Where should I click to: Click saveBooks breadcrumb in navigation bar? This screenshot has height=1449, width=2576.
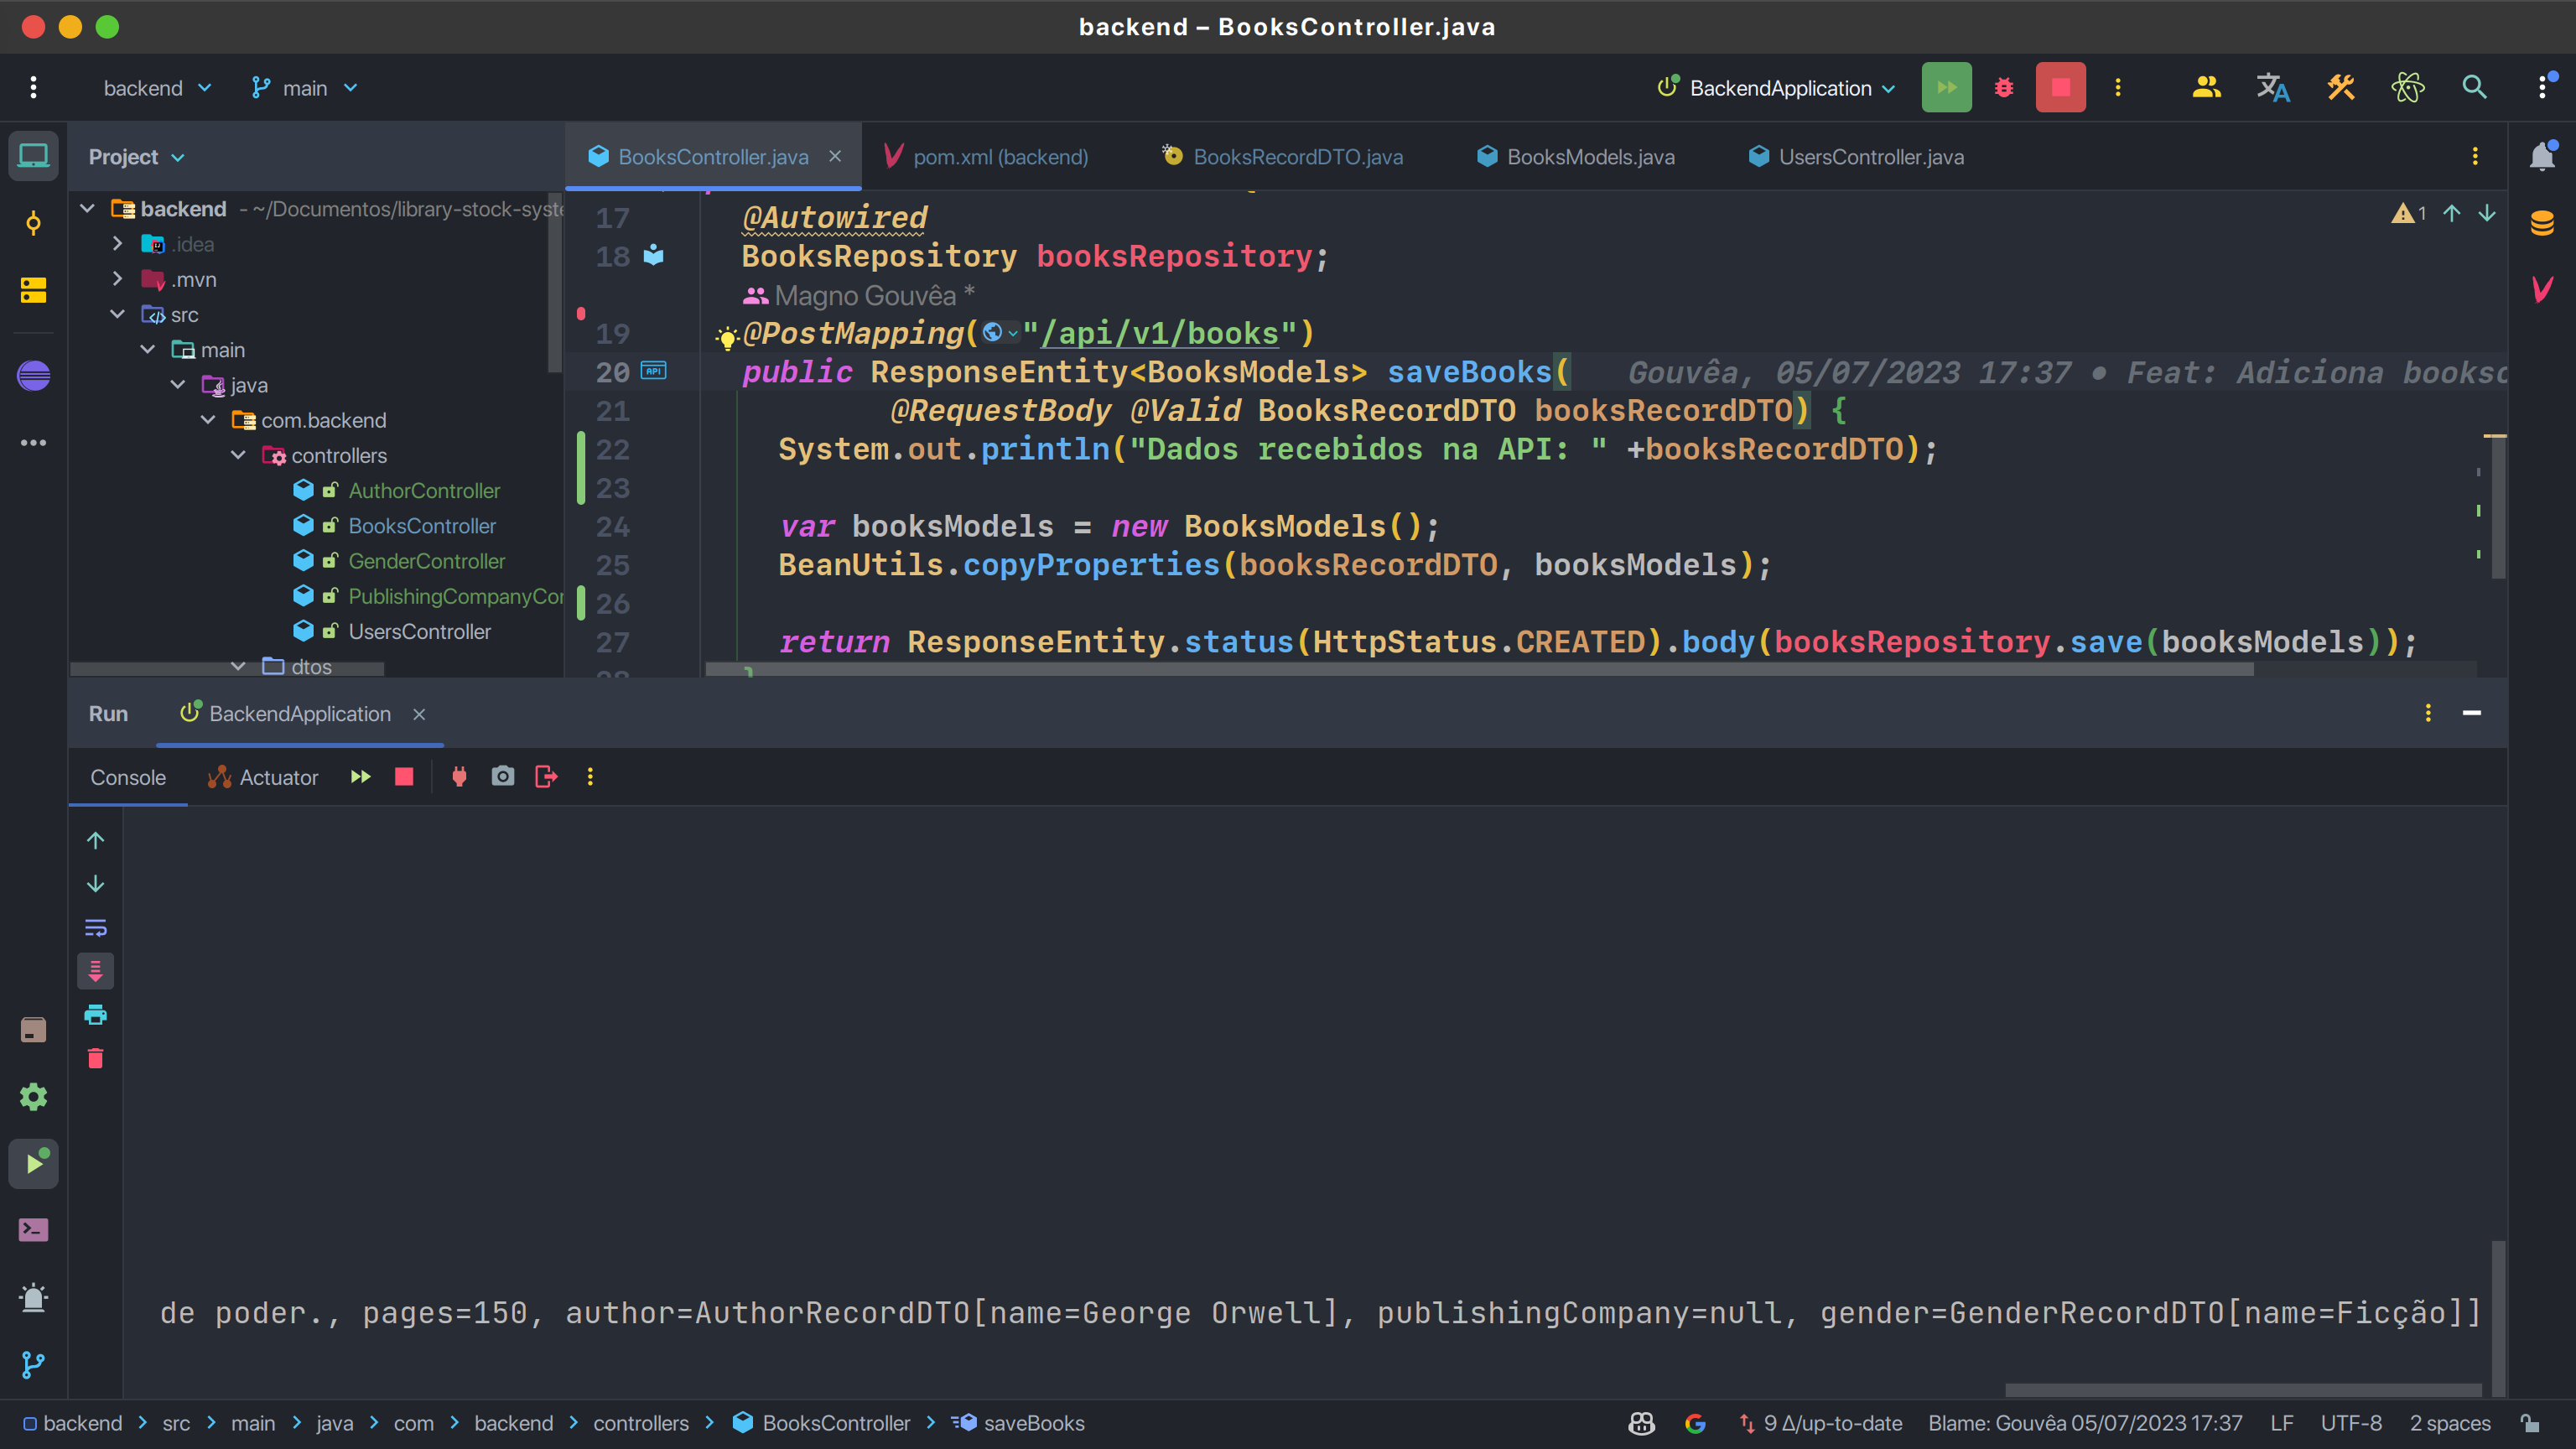[x=1018, y=1423]
